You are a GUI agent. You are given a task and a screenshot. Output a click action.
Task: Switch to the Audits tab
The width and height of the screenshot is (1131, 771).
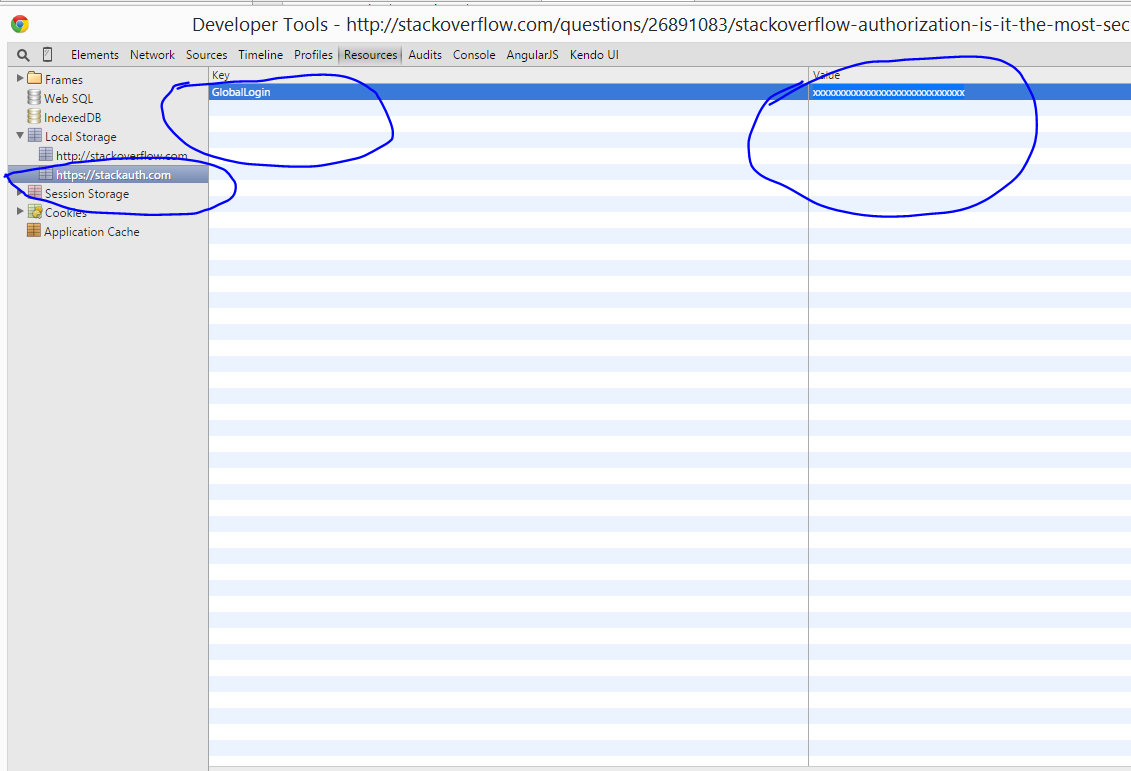pyautogui.click(x=425, y=55)
